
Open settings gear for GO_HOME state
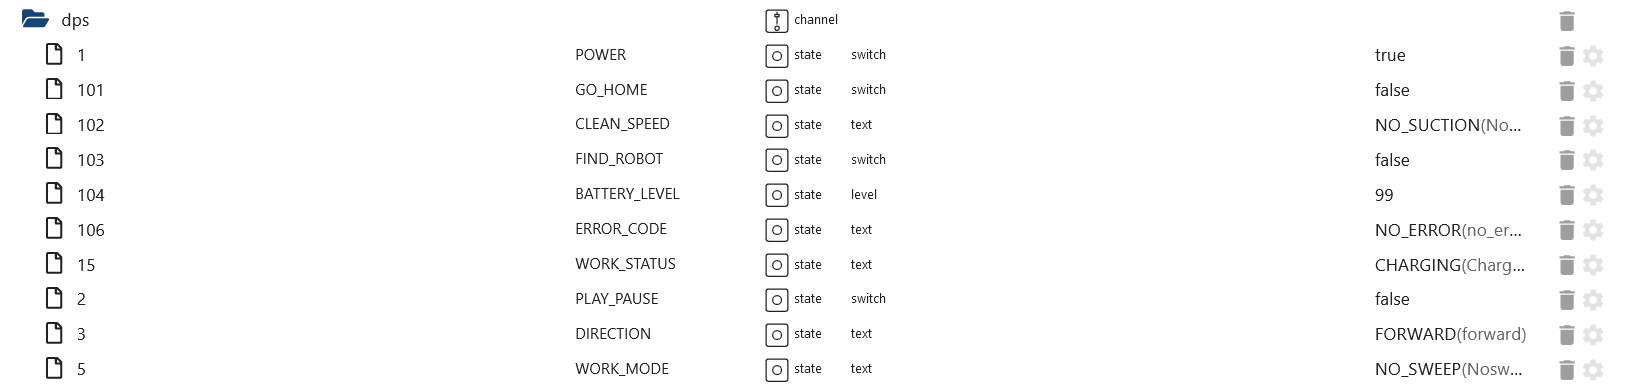[1594, 91]
